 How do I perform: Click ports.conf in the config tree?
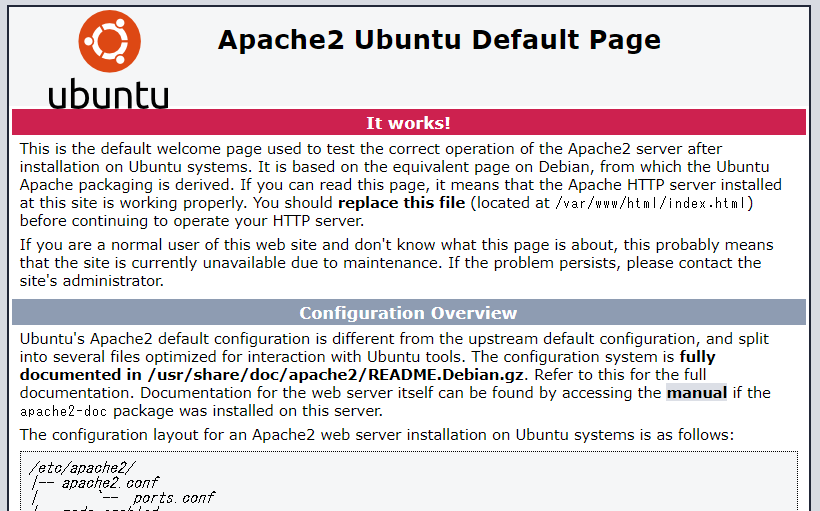(174, 498)
